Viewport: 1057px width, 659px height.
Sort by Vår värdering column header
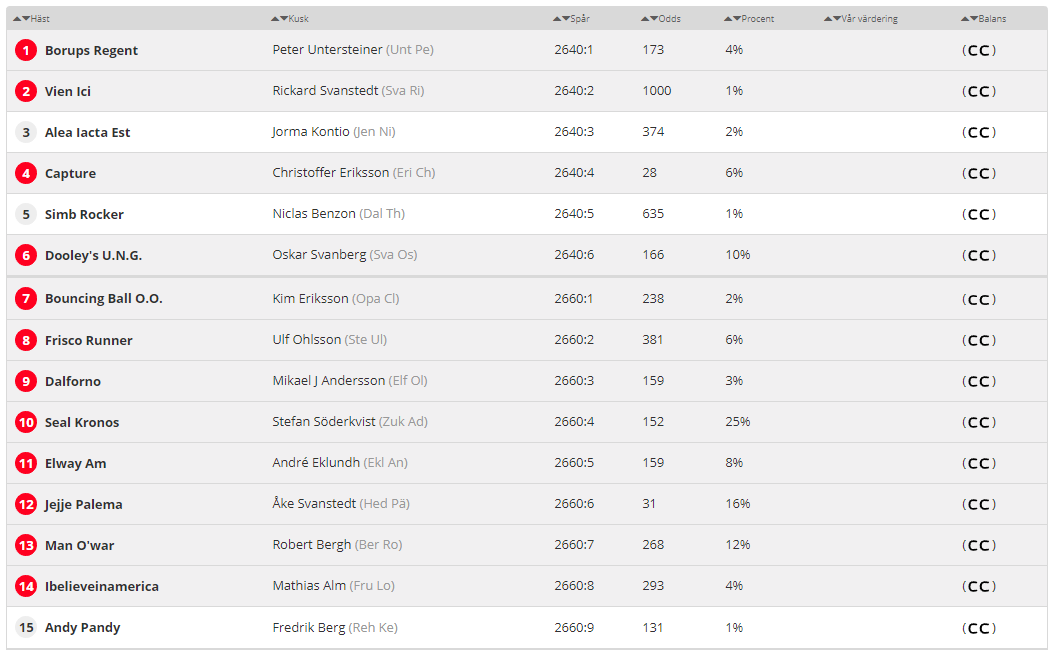861,19
